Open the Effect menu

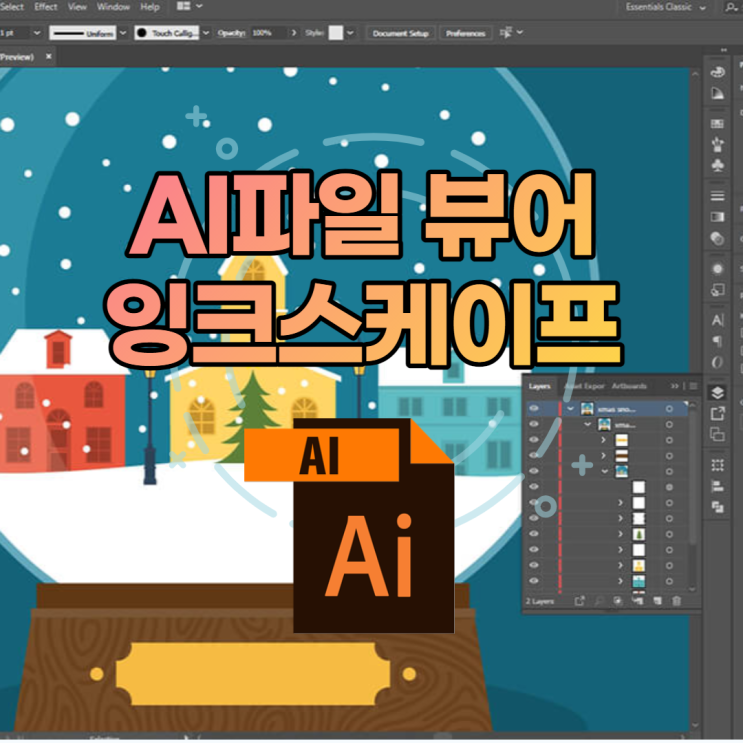(45, 7)
